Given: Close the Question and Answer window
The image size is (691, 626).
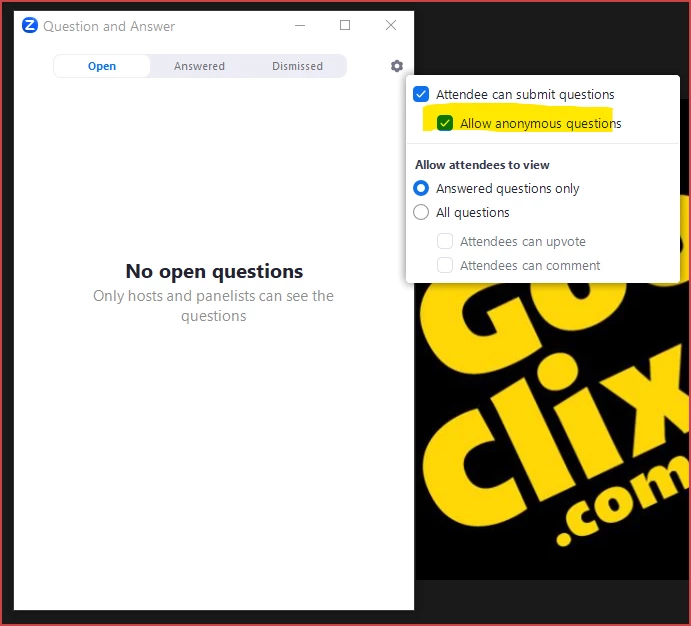Looking at the screenshot, I should [x=391, y=26].
